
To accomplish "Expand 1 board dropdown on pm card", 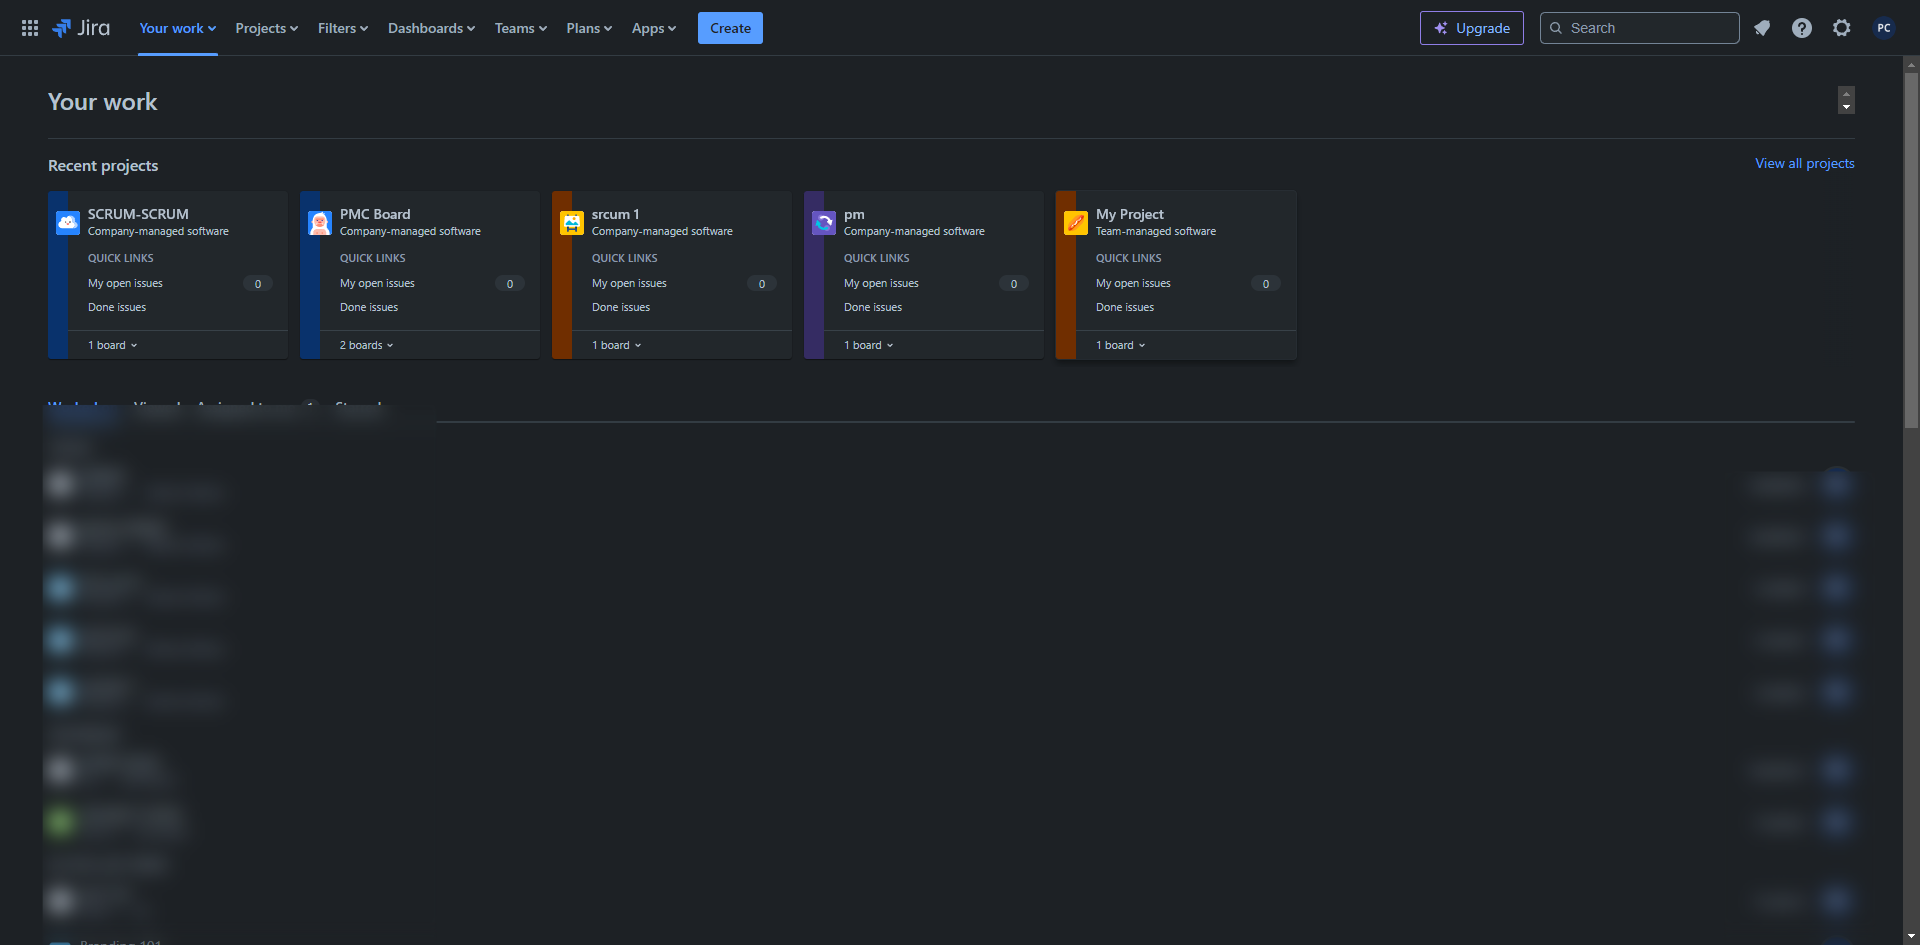I will [x=869, y=345].
